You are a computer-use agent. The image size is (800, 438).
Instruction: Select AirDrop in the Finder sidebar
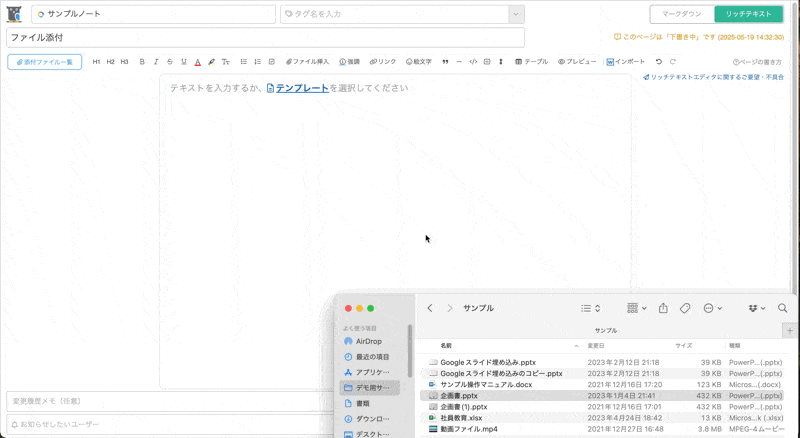pos(368,342)
